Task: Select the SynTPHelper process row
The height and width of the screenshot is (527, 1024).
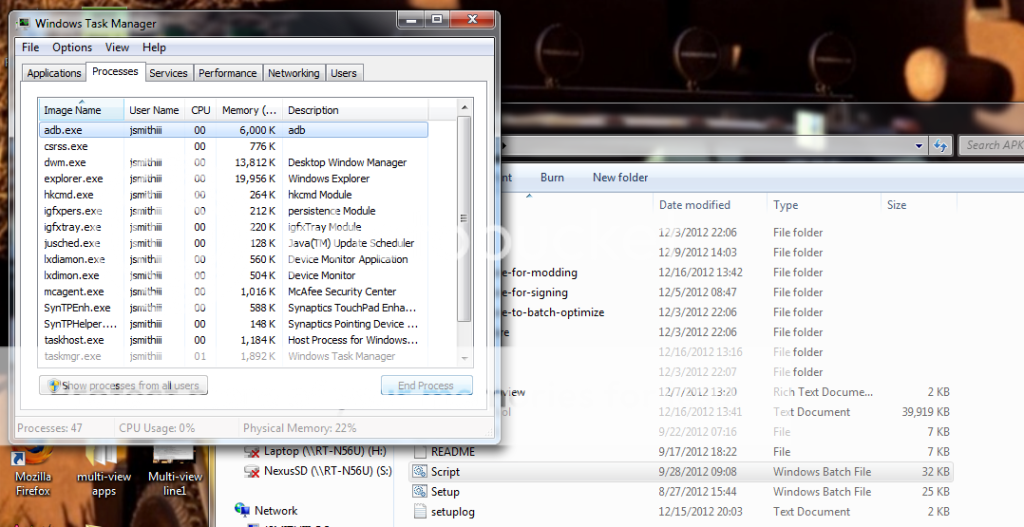Action: [x=234, y=324]
